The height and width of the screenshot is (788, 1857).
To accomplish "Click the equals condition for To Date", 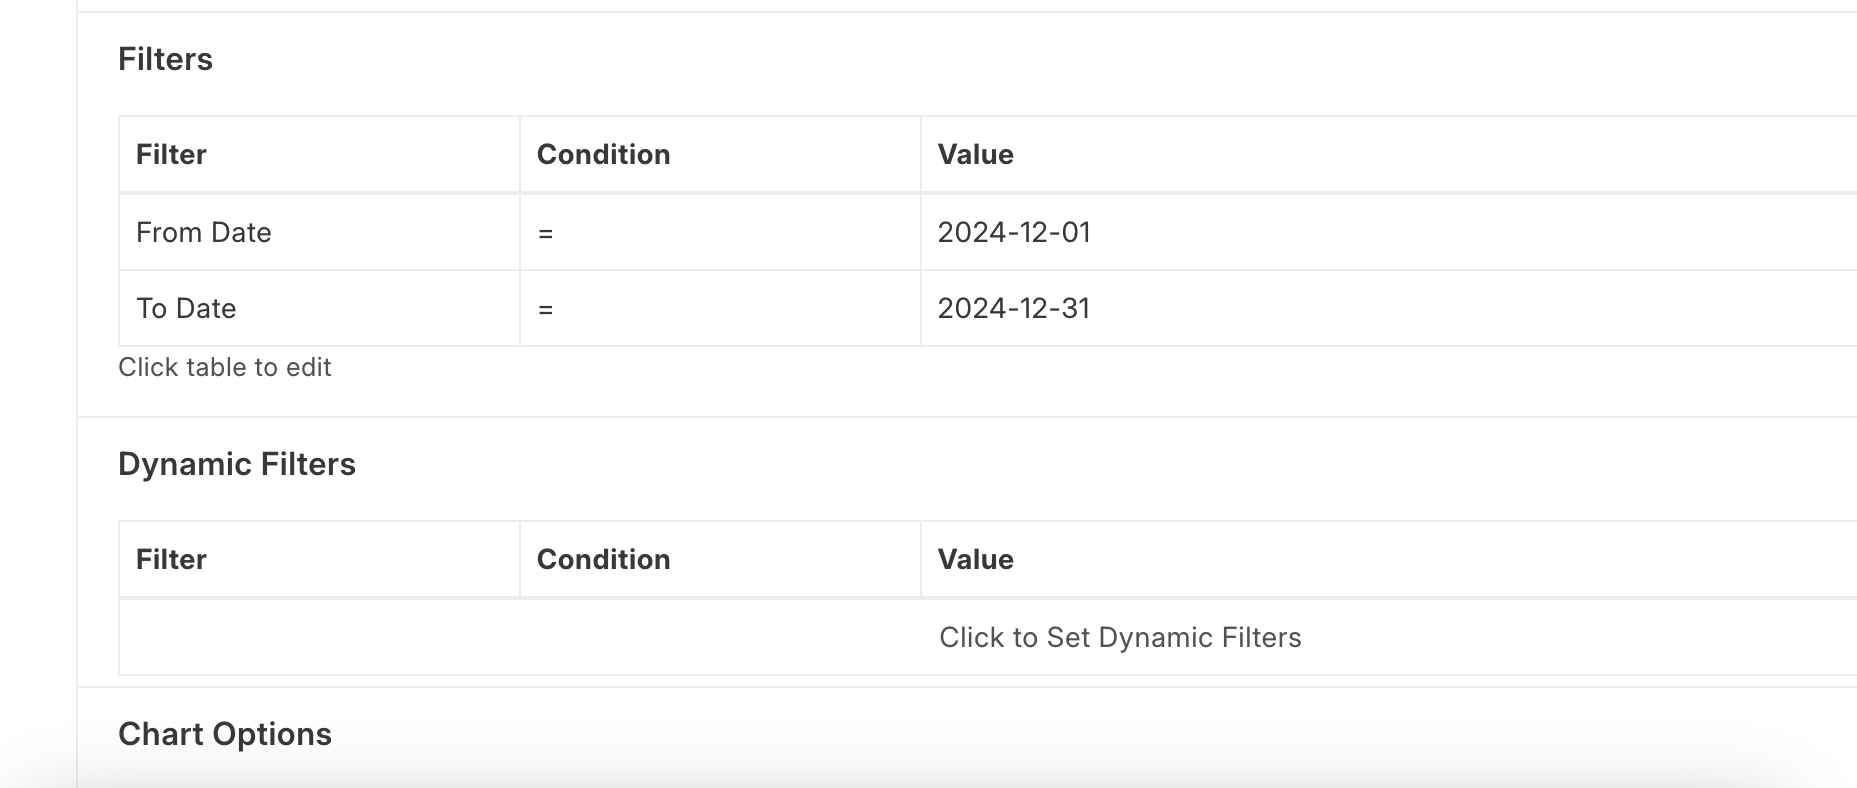I will pos(546,309).
